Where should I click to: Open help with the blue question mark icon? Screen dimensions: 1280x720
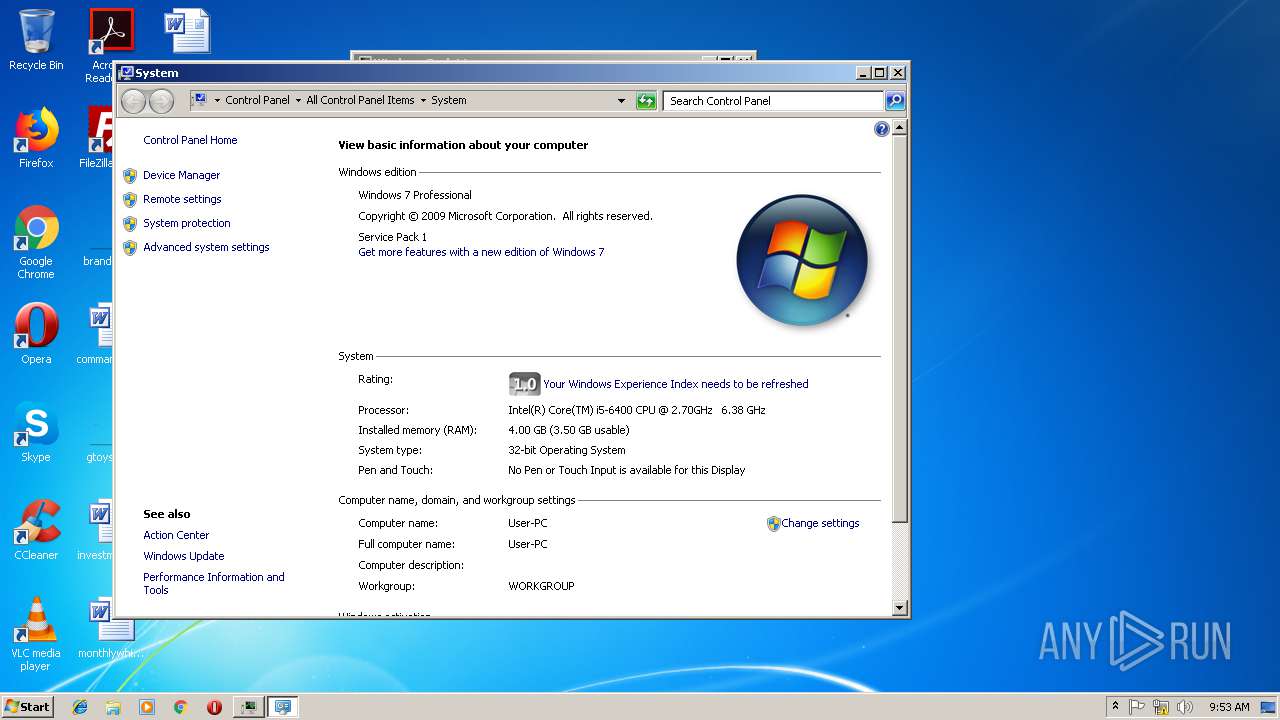881,129
